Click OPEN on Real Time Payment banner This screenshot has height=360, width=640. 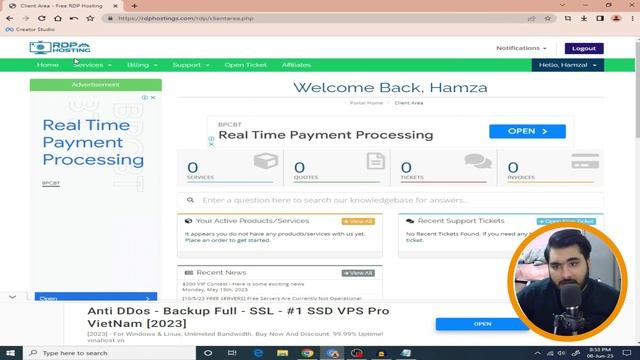point(527,131)
